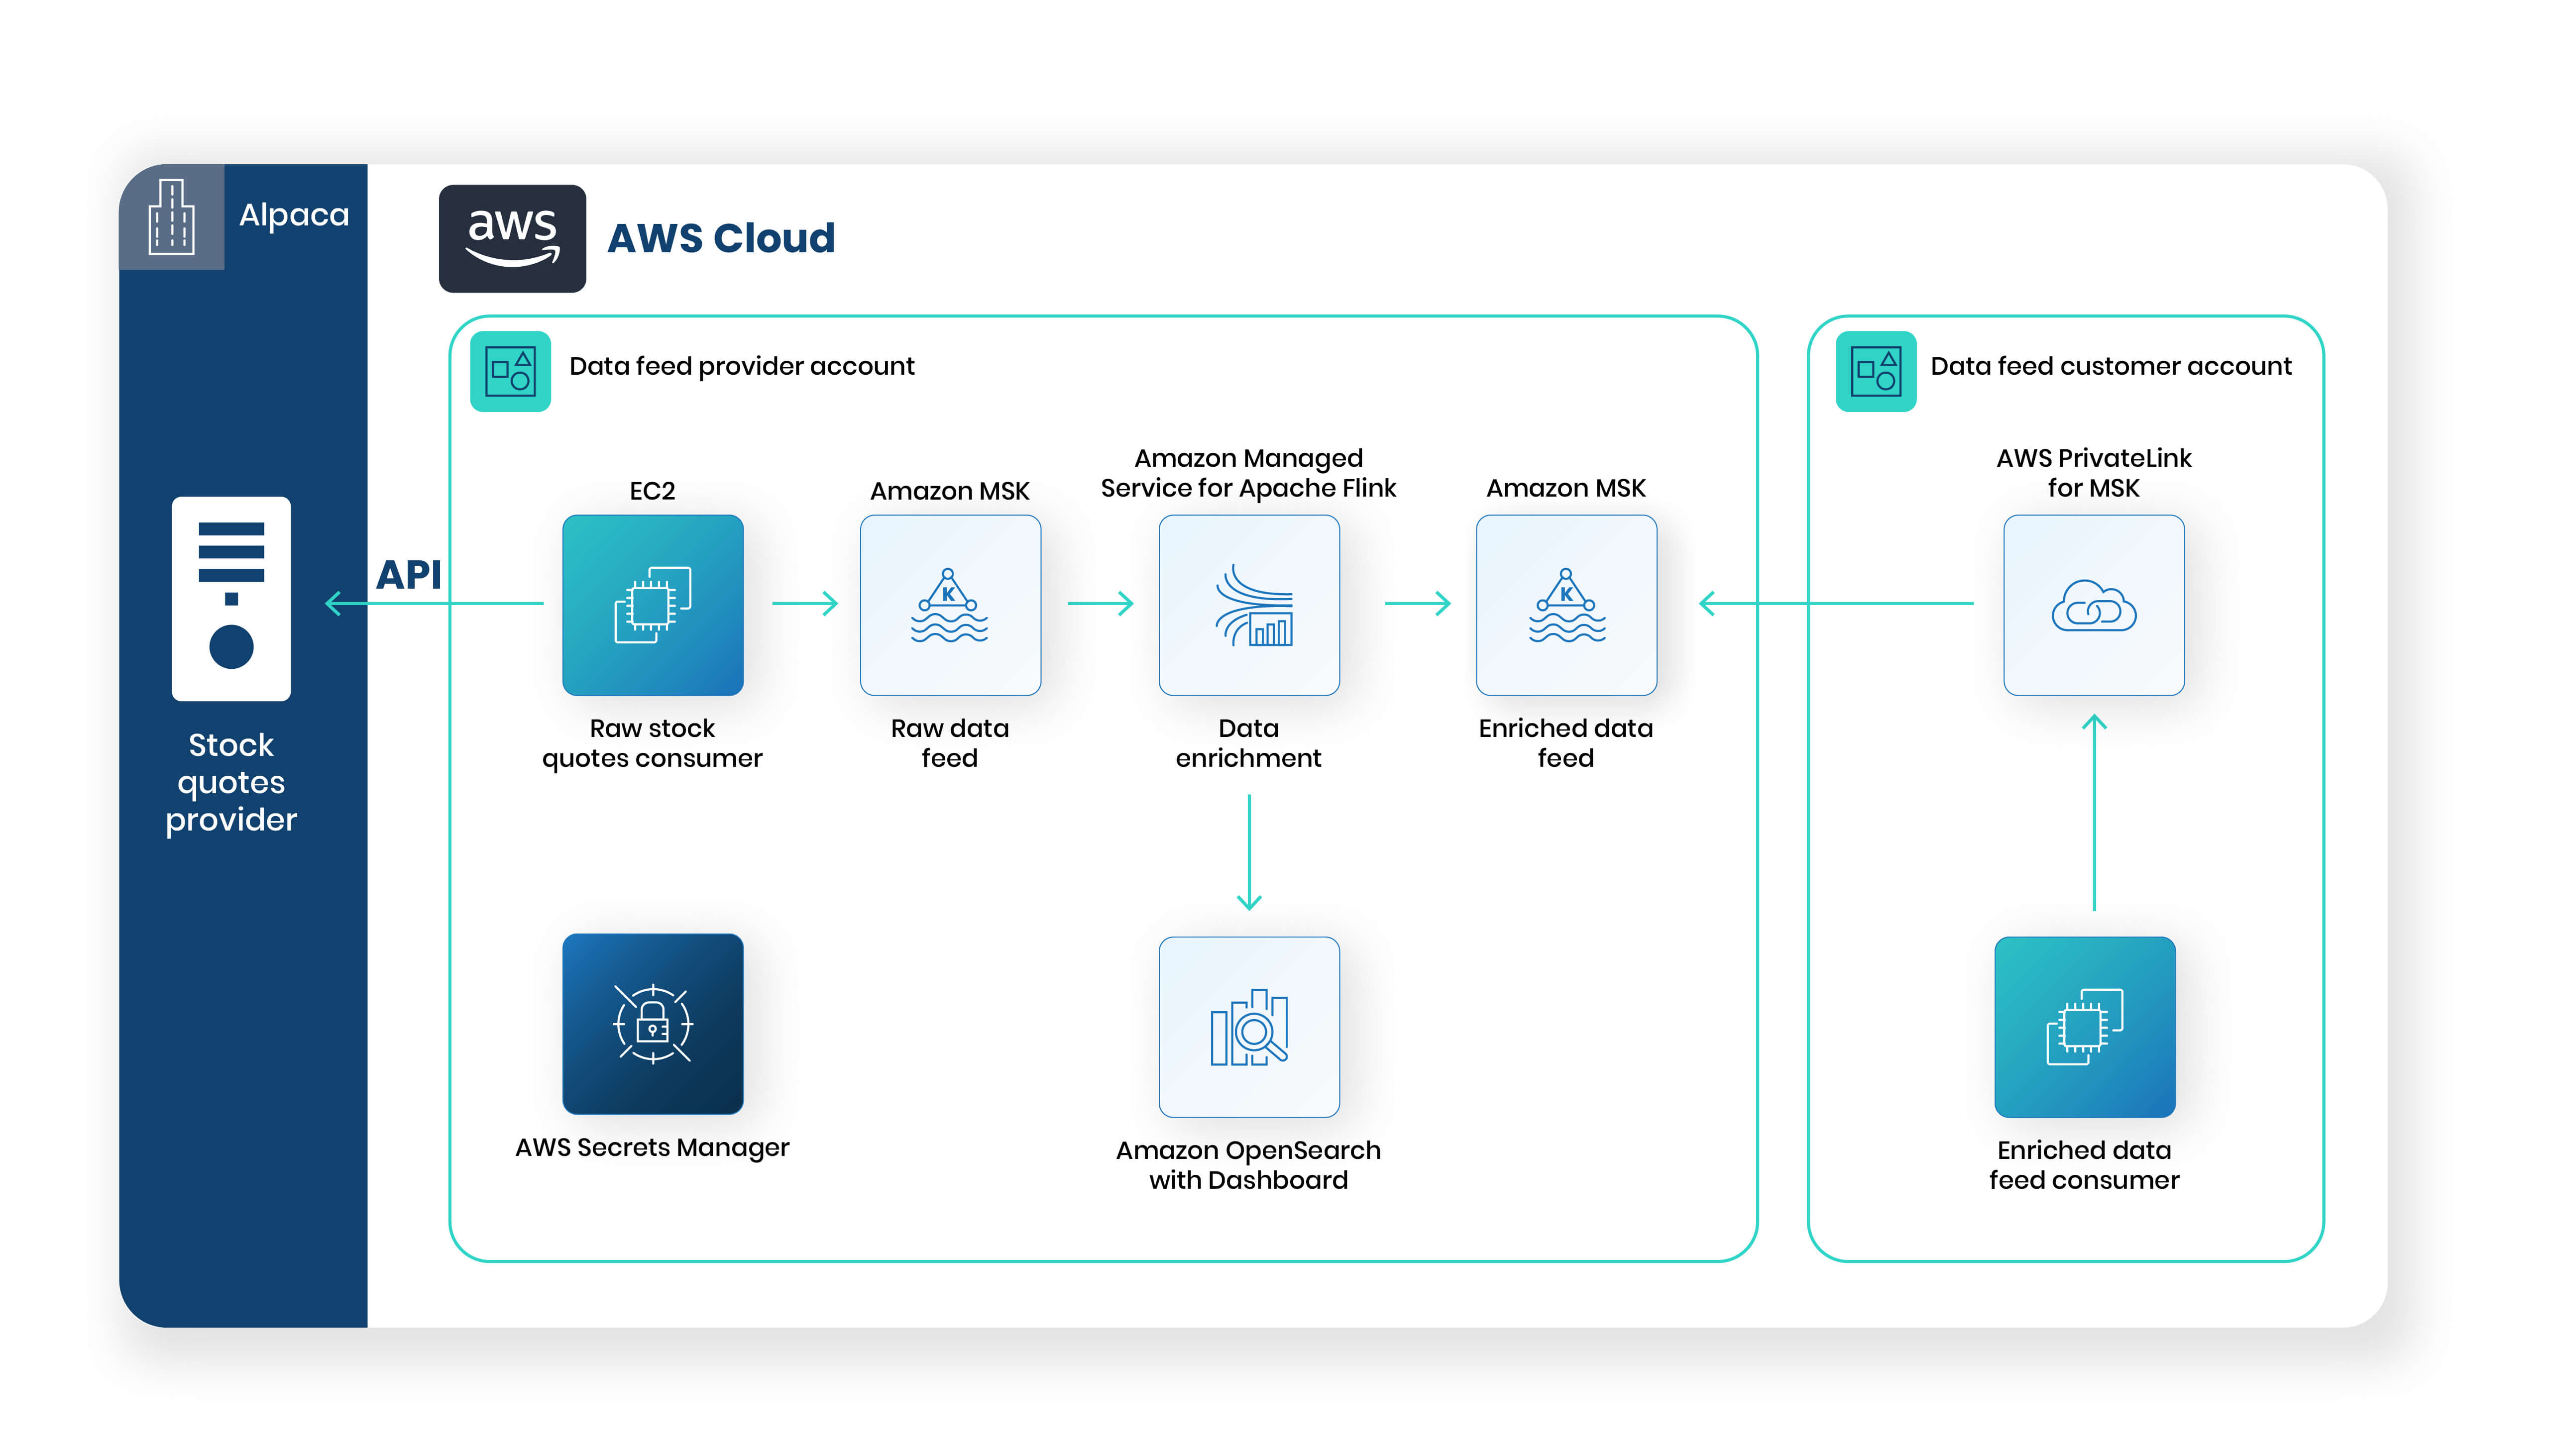Click the "Data feed provider account" label
This screenshot has width=2562, height=1456.
pyautogui.click(x=742, y=366)
